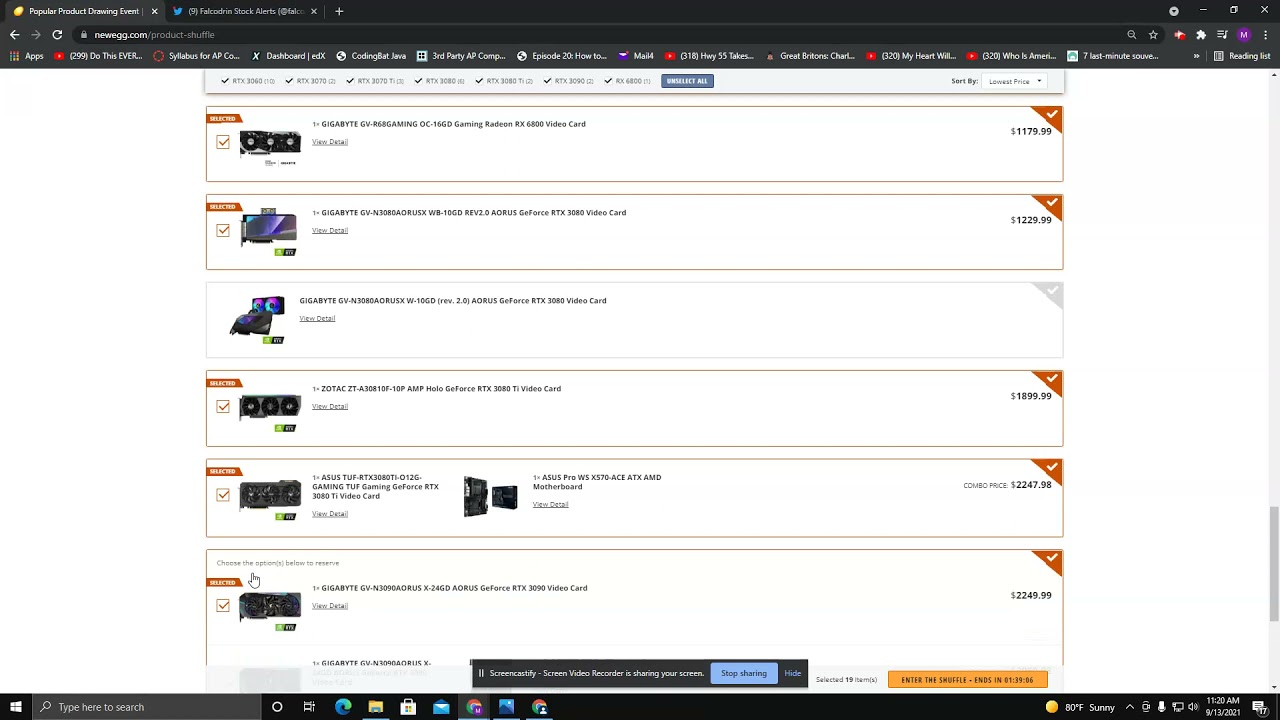Close the Popular Product Drawing Event tab
The height and width of the screenshot is (720, 1280).
(x=154, y=11)
